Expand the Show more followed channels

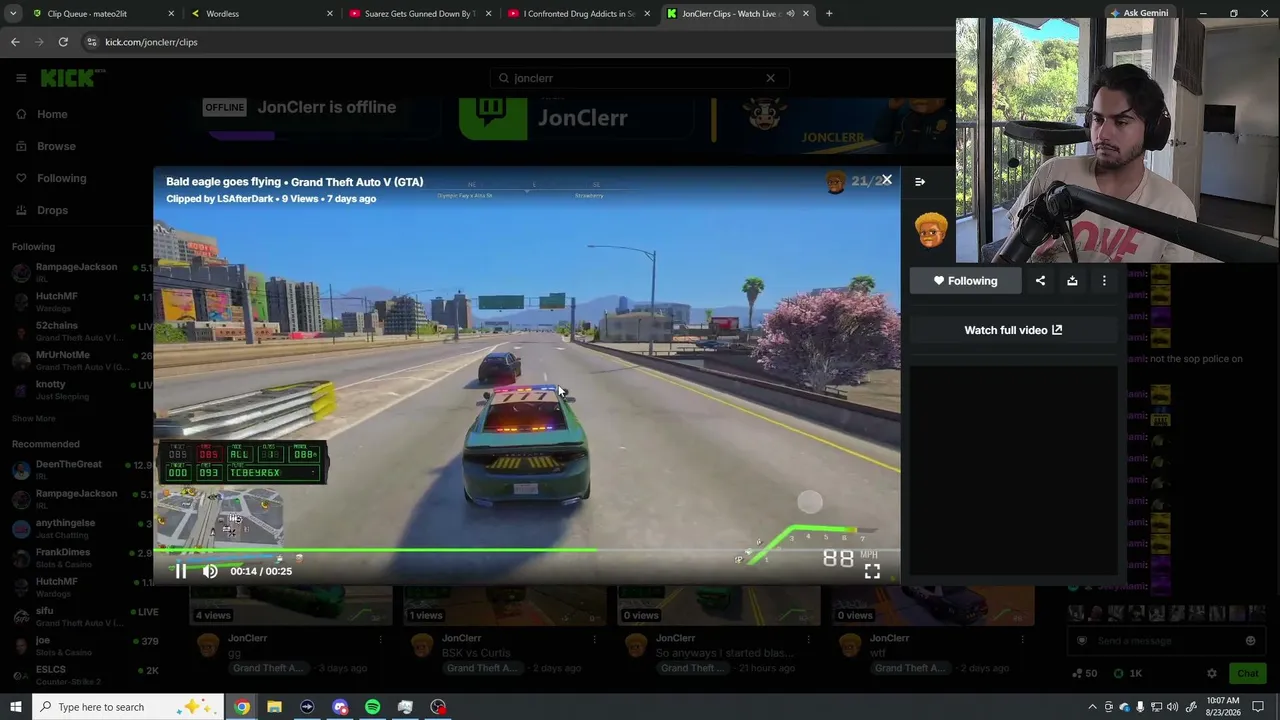click(x=33, y=418)
